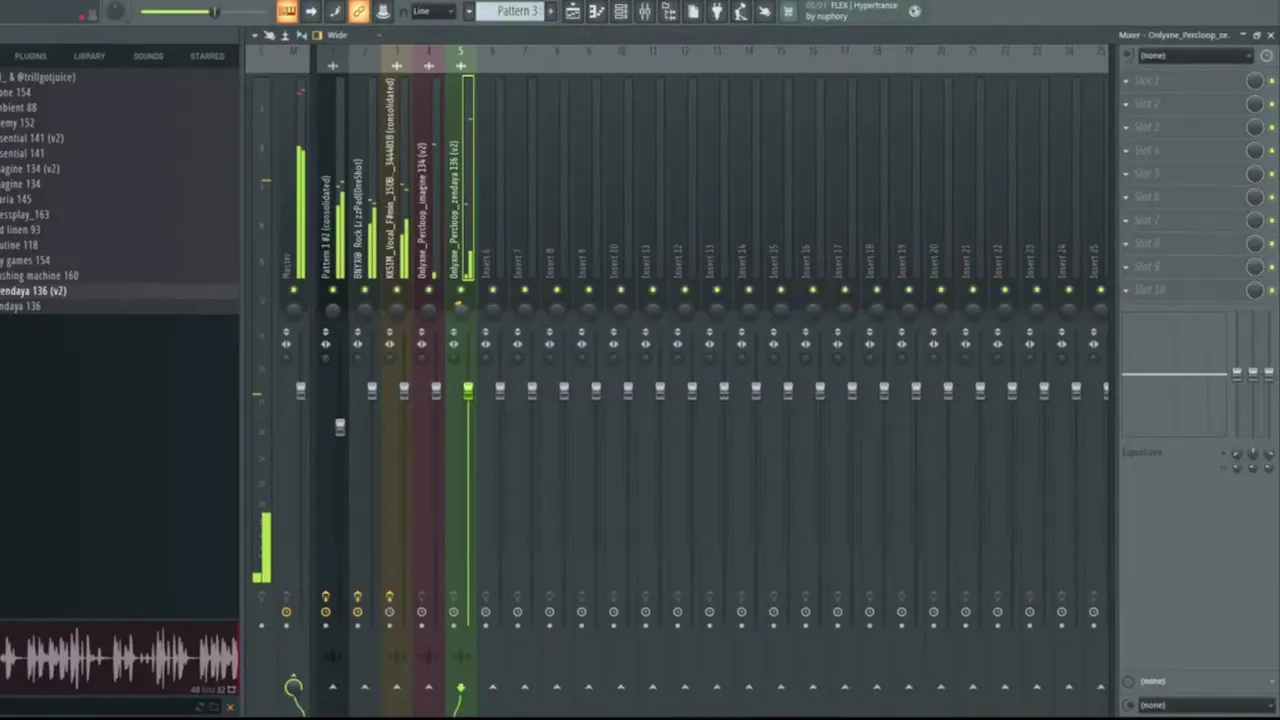Image resolution: width=1280 pixels, height=720 pixels.
Task: Open the mixer options arrow menu
Action: [x=254, y=35]
